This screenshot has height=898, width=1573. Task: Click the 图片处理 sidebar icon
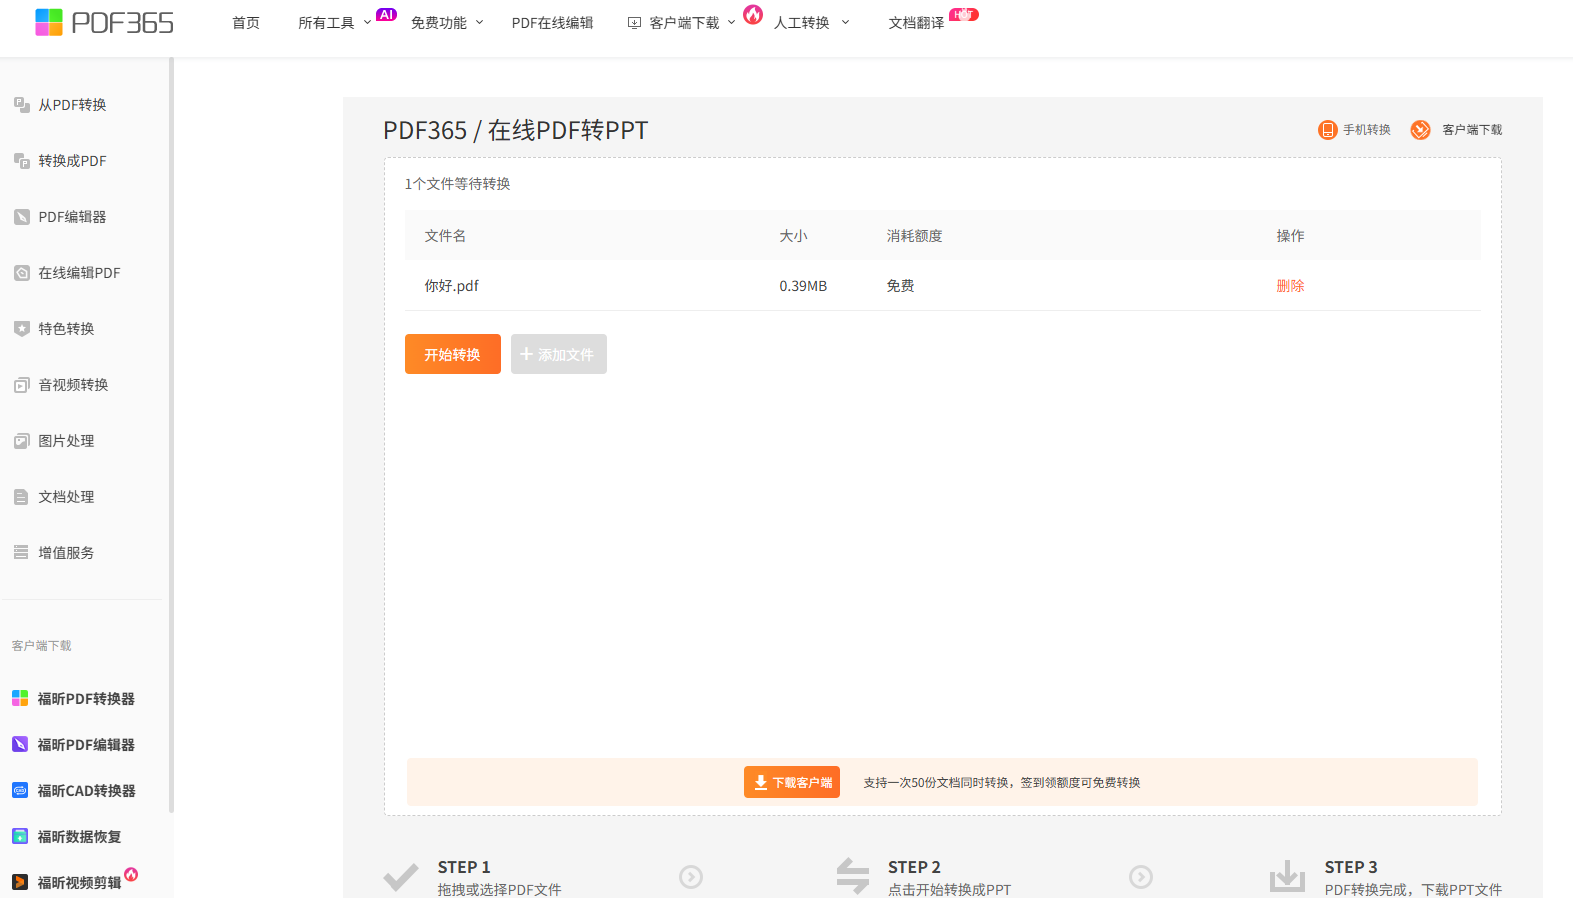click(22, 440)
